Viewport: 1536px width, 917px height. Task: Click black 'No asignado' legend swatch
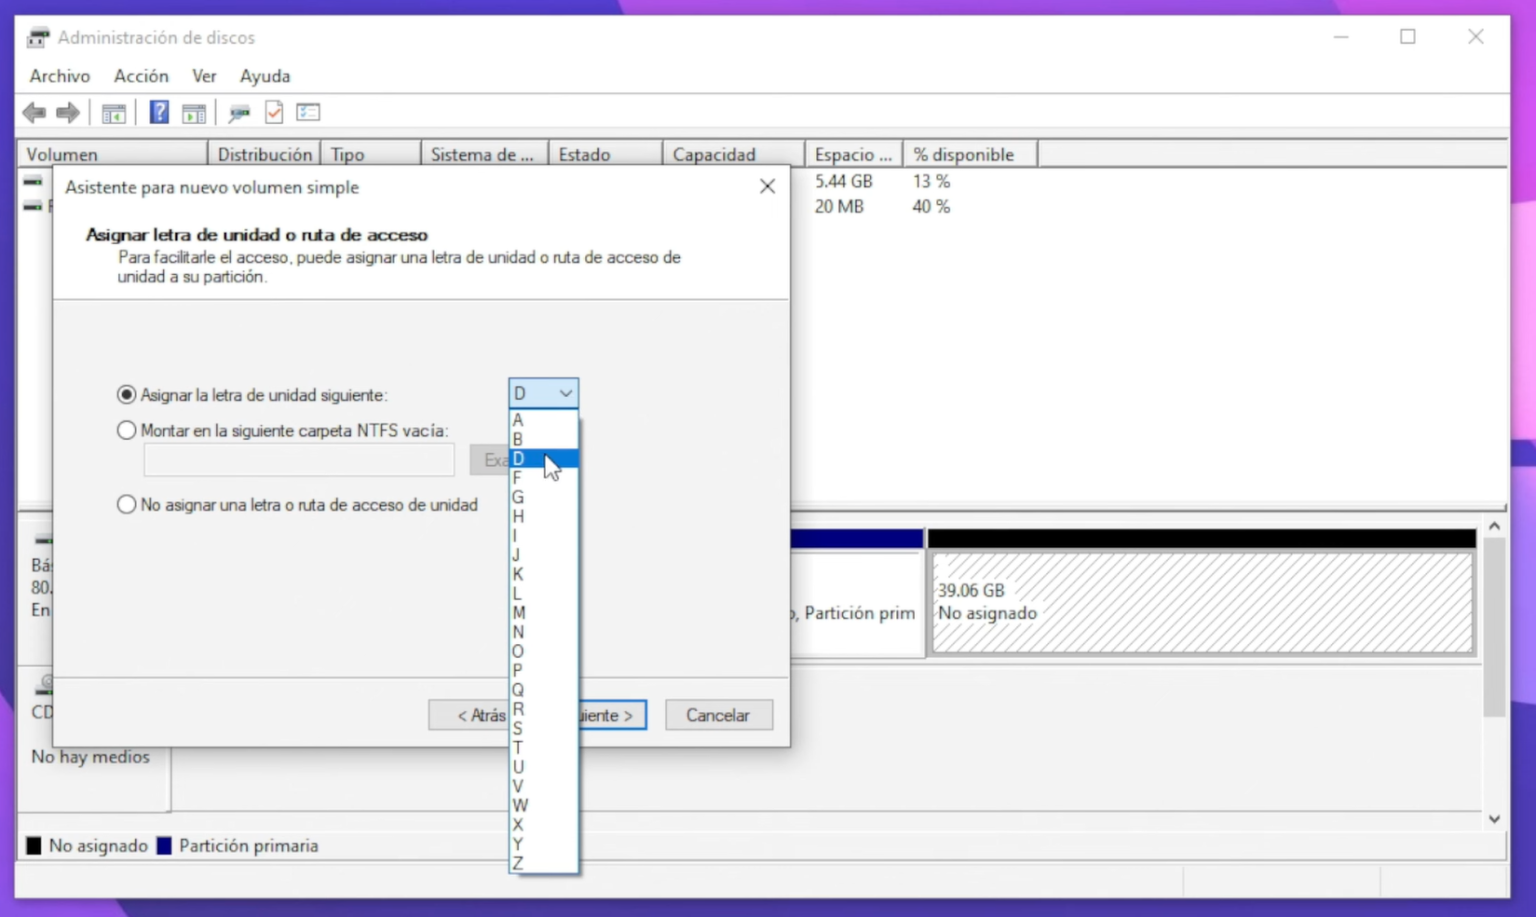coord(34,846)
